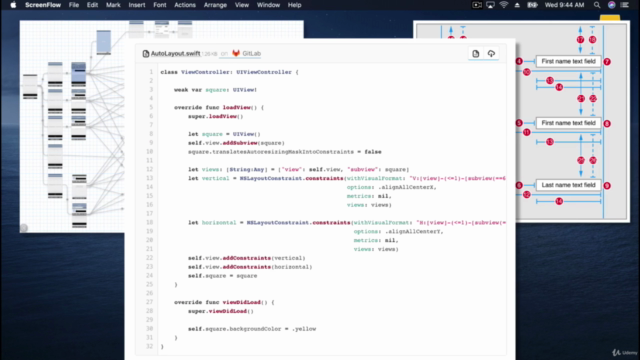
Task: Follow the GitLab link in snippet header
Action: [x=251, y=53]
